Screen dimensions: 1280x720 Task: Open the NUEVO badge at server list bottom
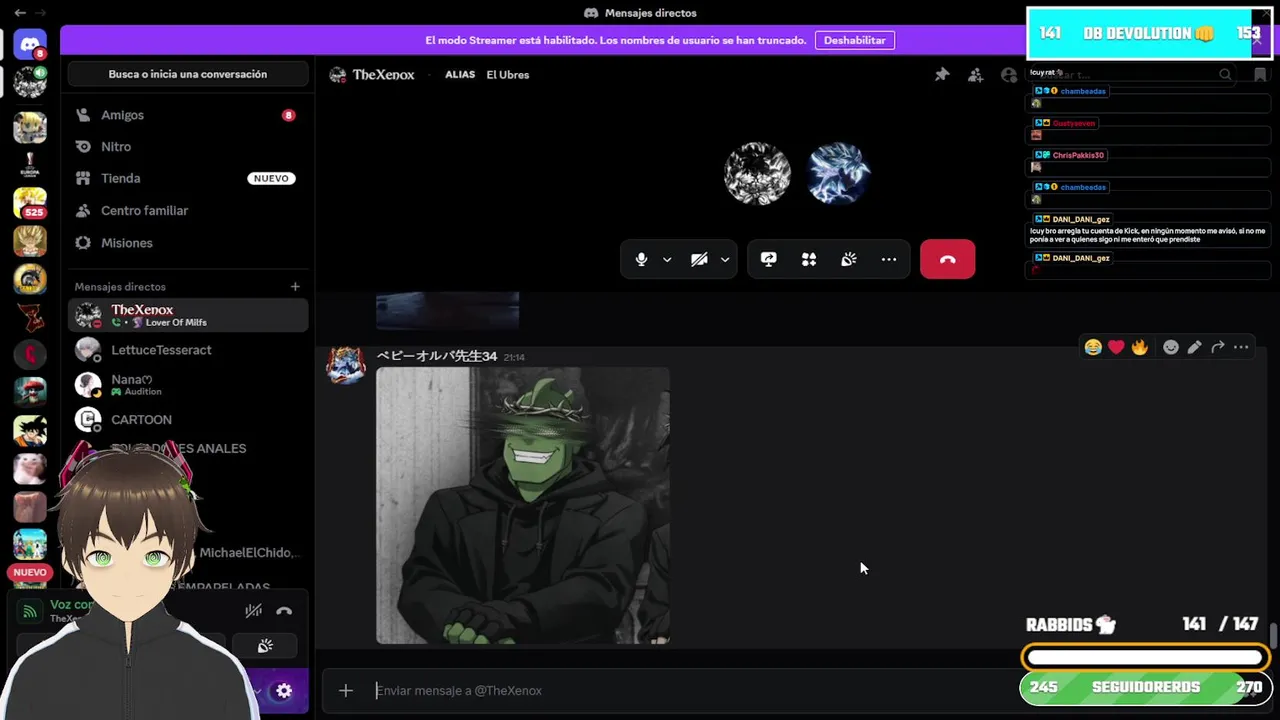tap(30, 572)
